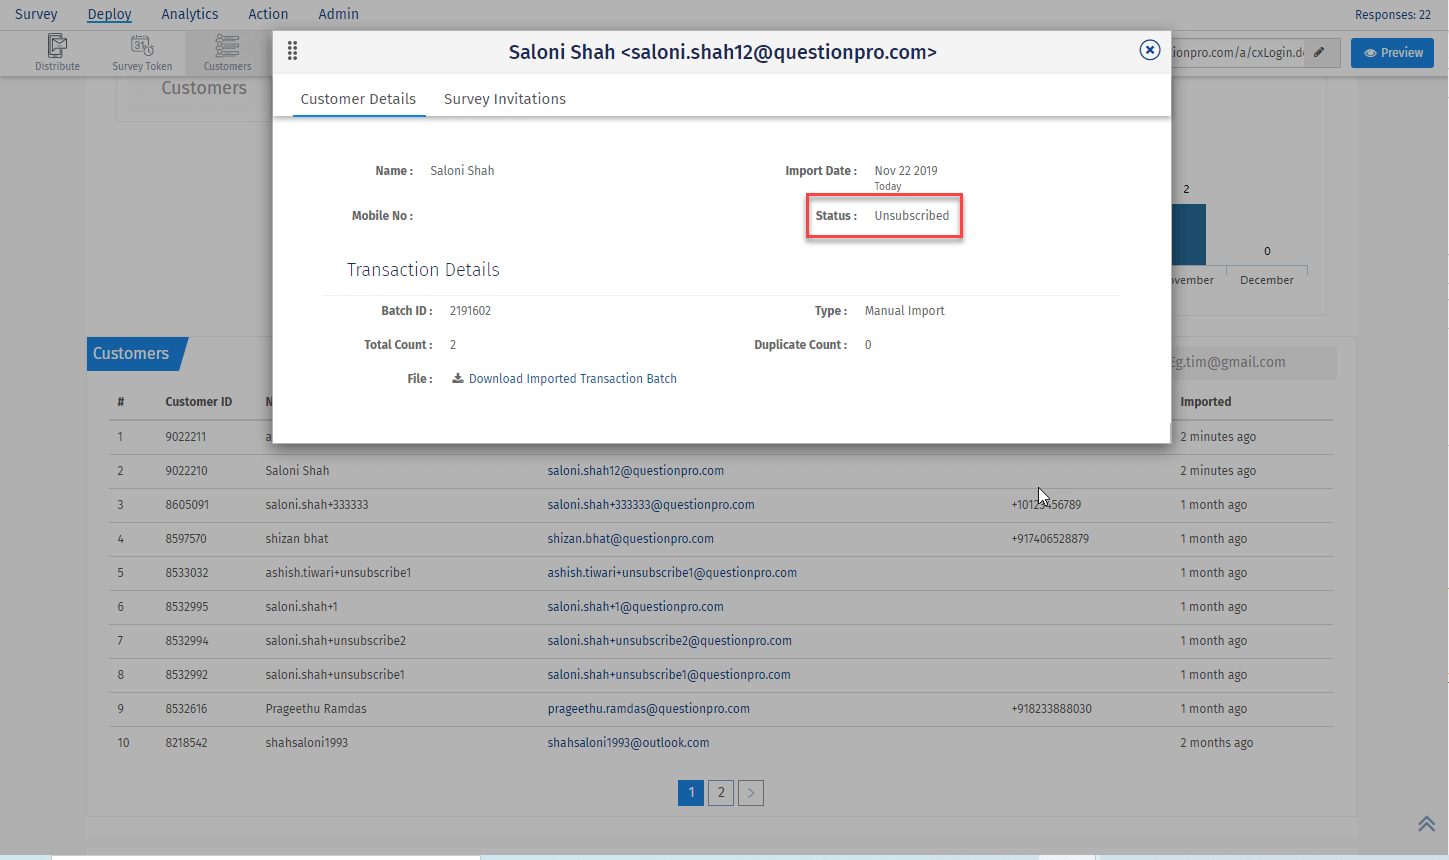Click the next page arrow in pagination
Viewport: 1449px width, 860px height.
751,793
